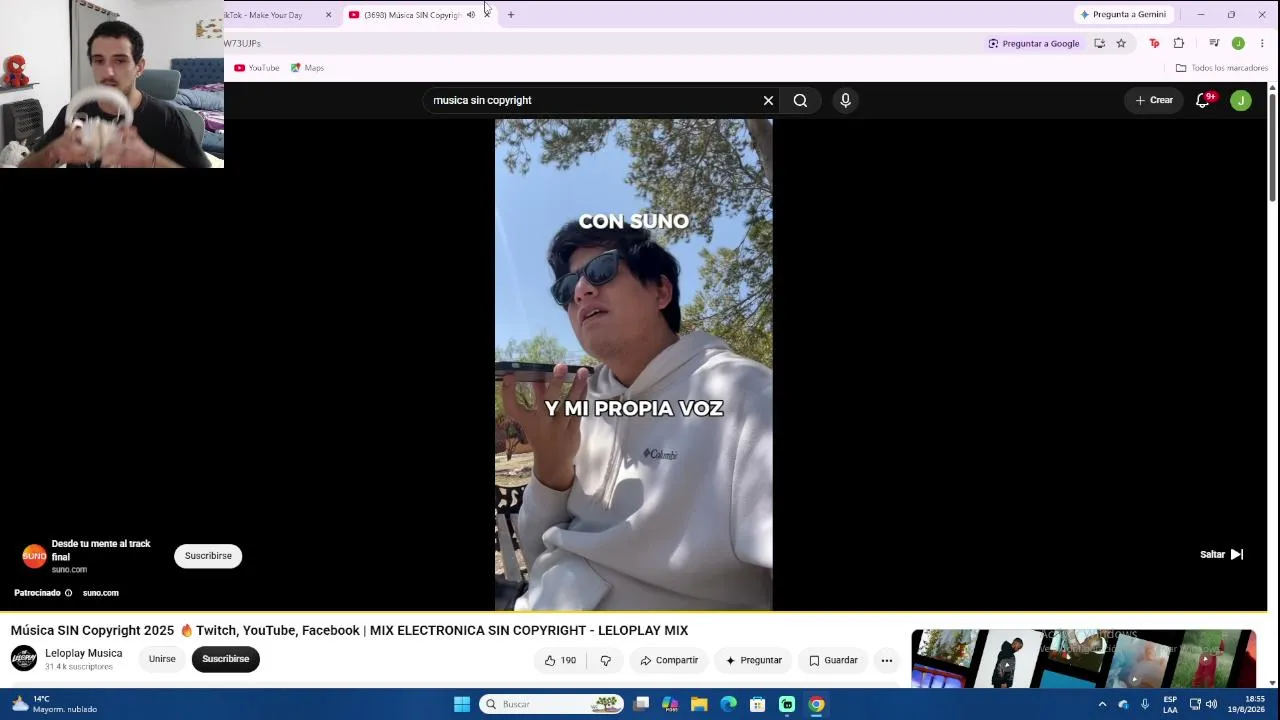Subscribe to the Suno ad channel
The width and height of the screenshot is (1280, 720).
click(208, 556)
